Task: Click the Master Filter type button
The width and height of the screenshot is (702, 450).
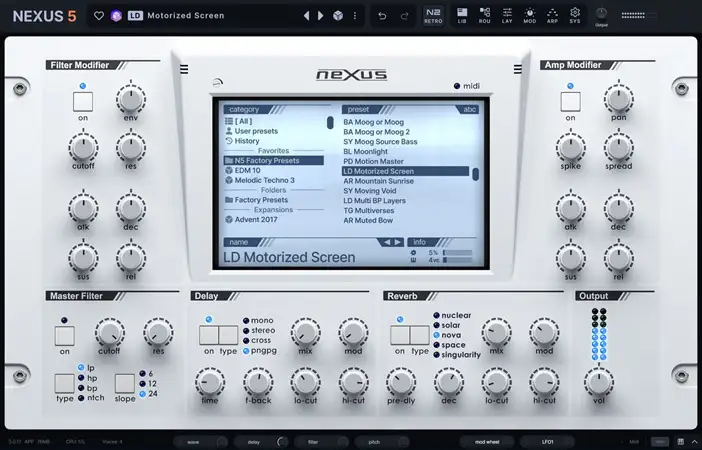Action: (x=64, y=384)
